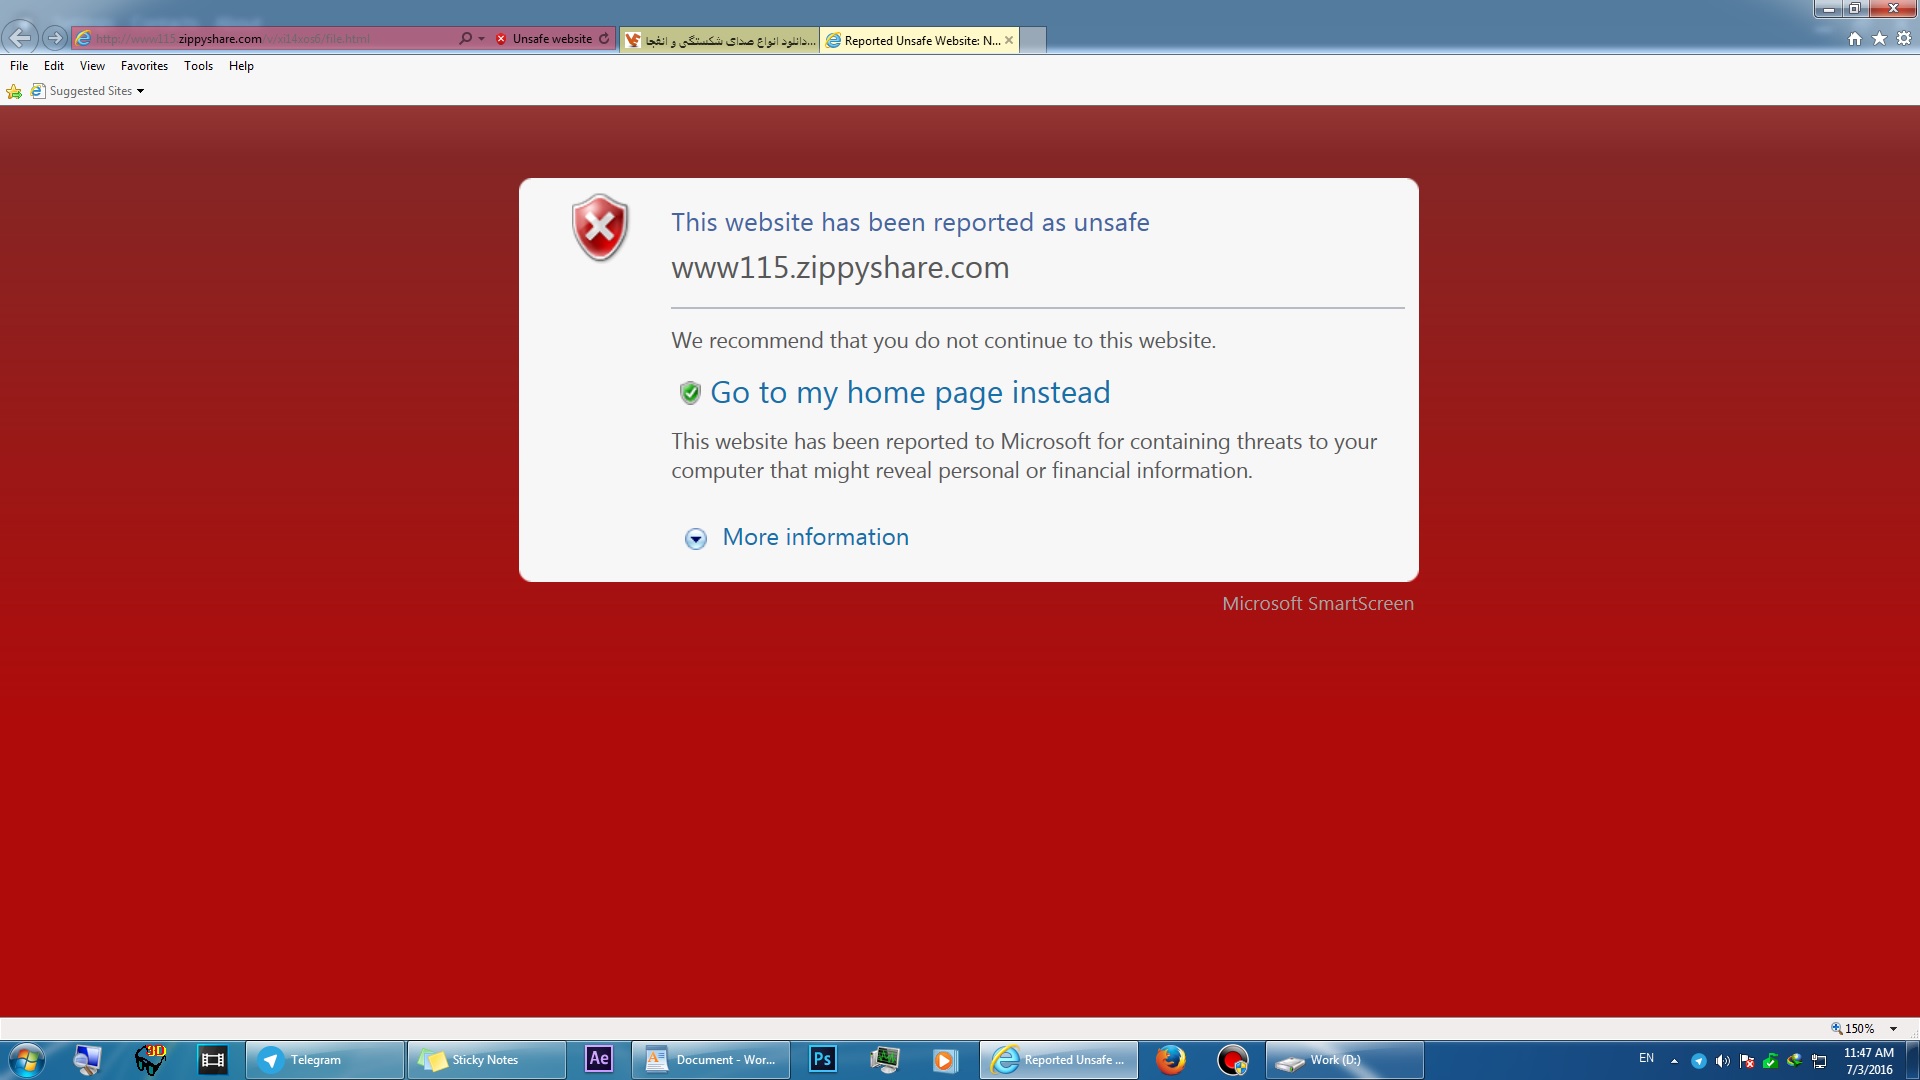This screenshot has width=1920, height=1080.
Task: Click the browser Back arrow button
Action: point(20,38)
